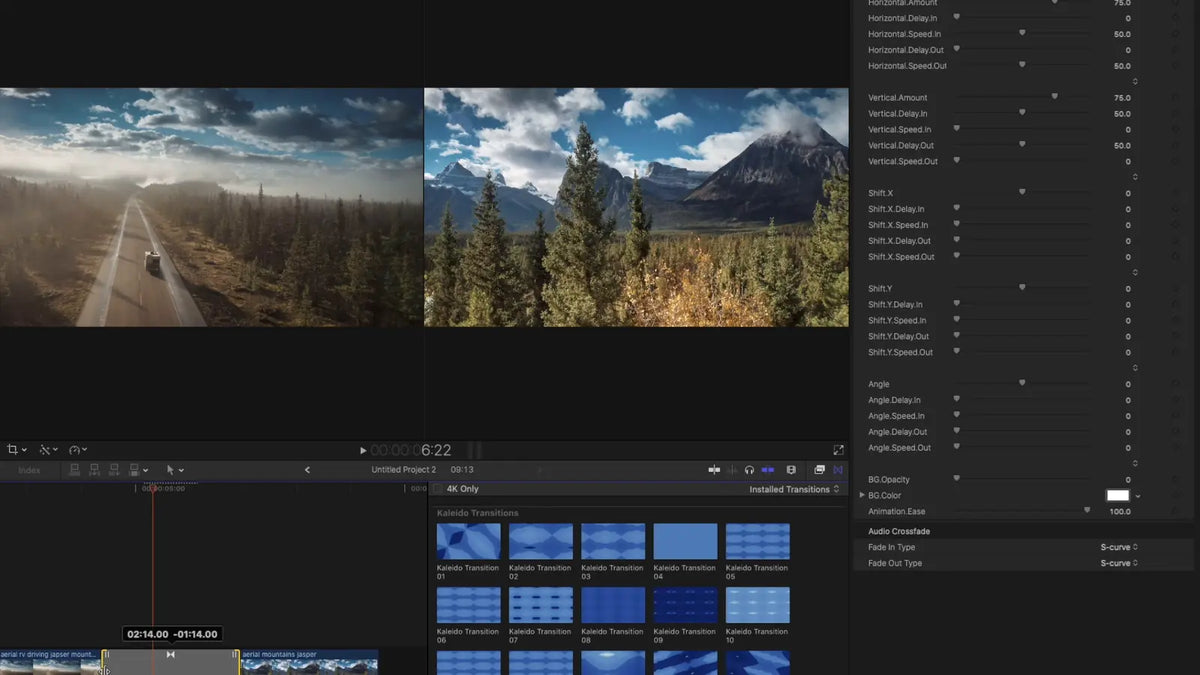Click the Shift.X value field
This screenshot has width=1200, height=675.
pyautogui.click(x=1128, y=193)
